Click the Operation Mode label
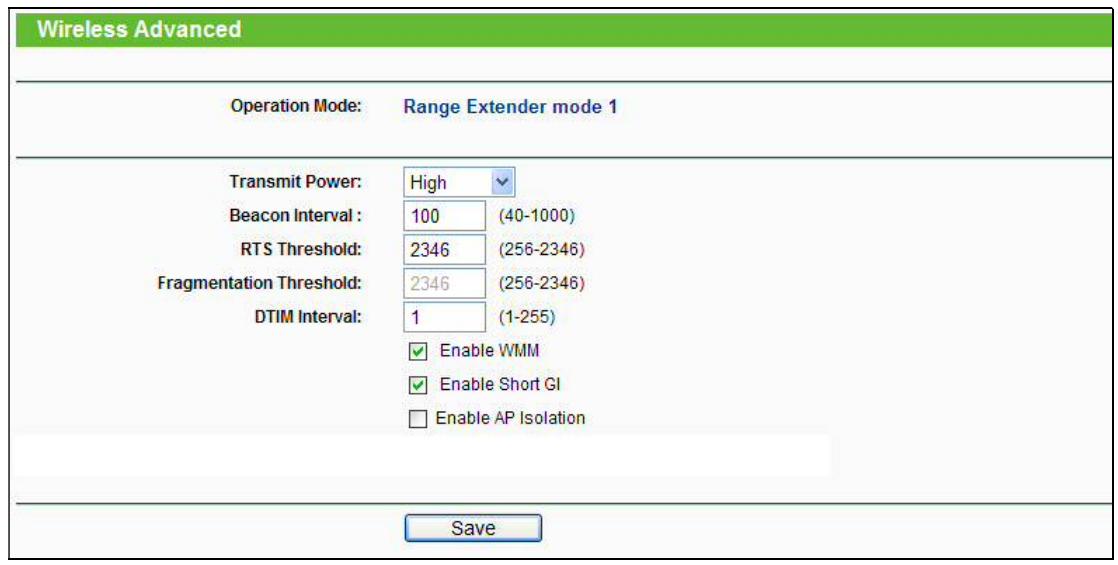Viewport: 1118px width, 565px height. coord(295,106)
